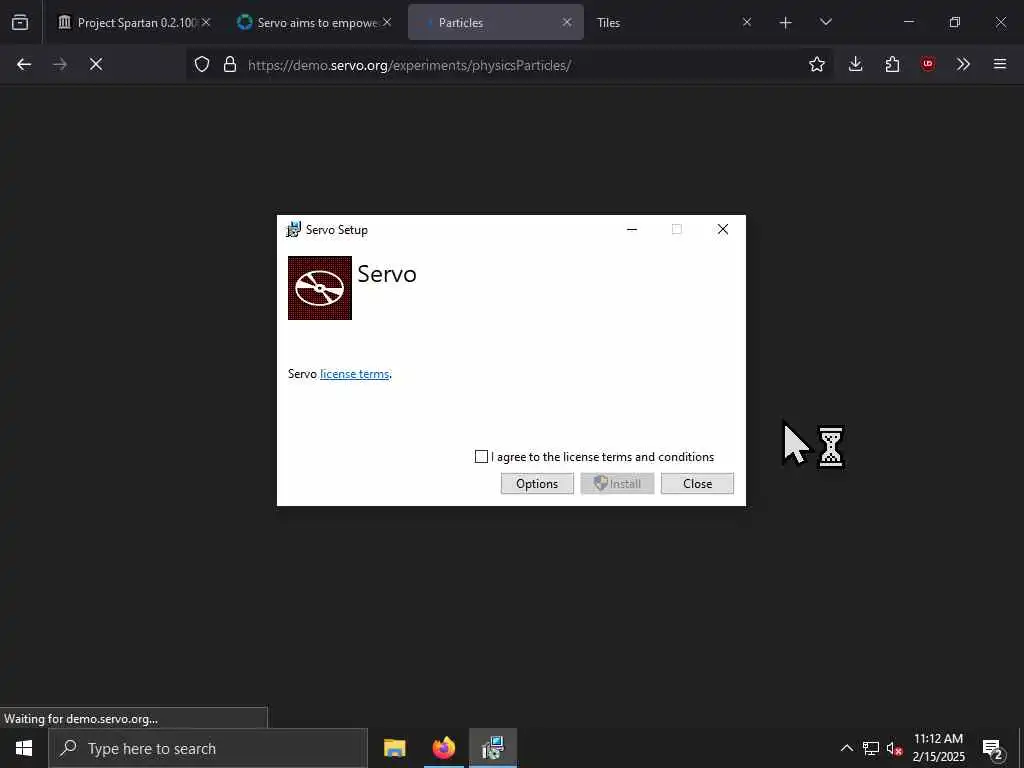Show hidden system tray icons
Viewport: 1024px width, 768px height.
pyautogui.click(x=846, y=748)
